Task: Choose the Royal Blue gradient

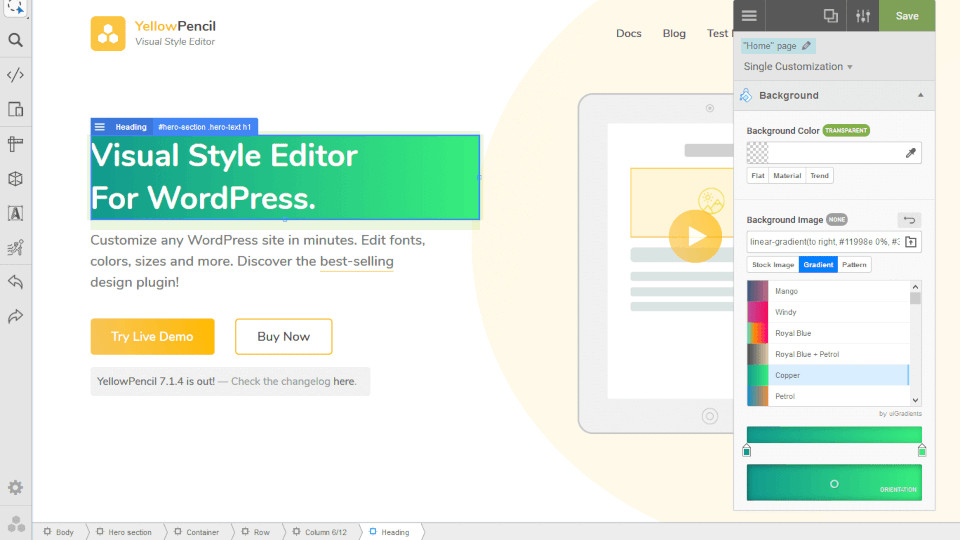Action: tap(828, 333)
